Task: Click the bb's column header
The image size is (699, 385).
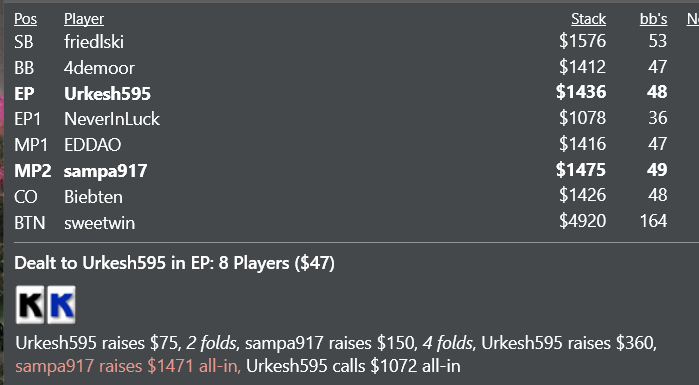Action: [x=654, y=19]
